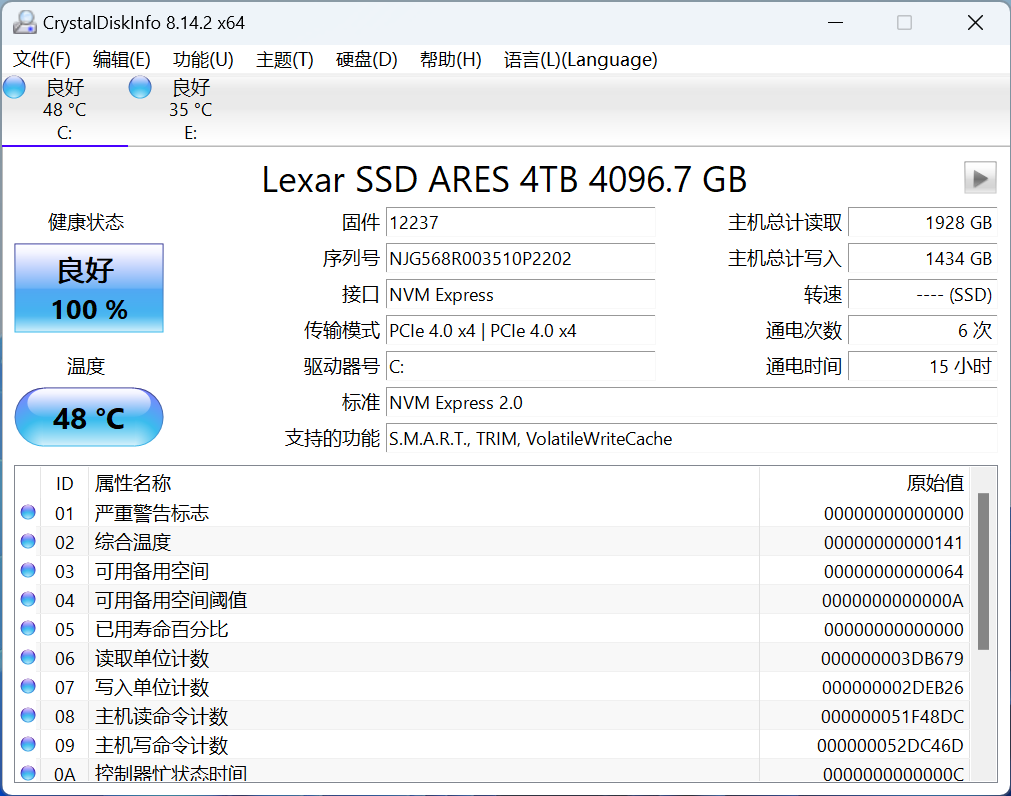Open the 功能(U) menu
Screen dimensions: 1011x796
(202, 60)
